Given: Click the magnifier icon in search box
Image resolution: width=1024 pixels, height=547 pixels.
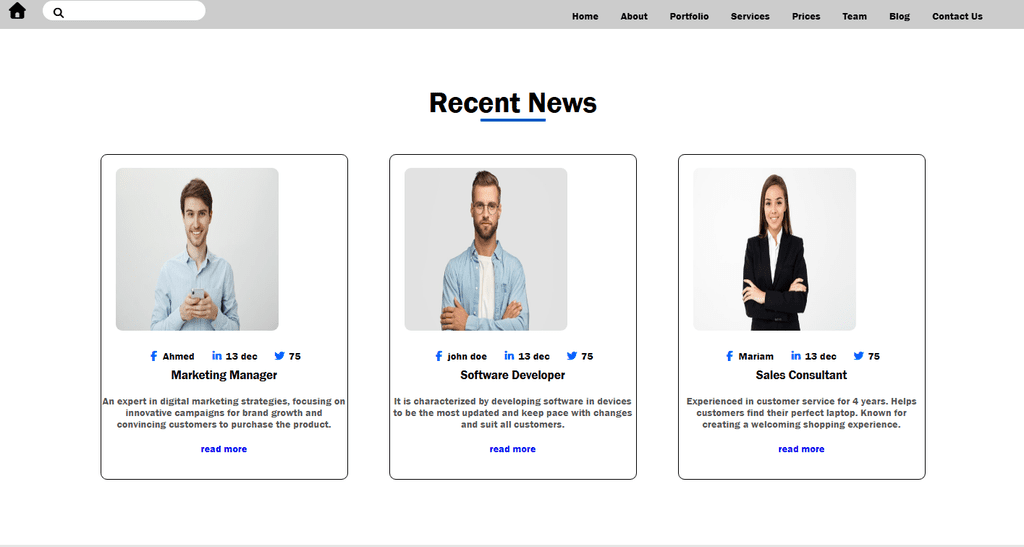Looking at the screenshot, I should [58, 12].
